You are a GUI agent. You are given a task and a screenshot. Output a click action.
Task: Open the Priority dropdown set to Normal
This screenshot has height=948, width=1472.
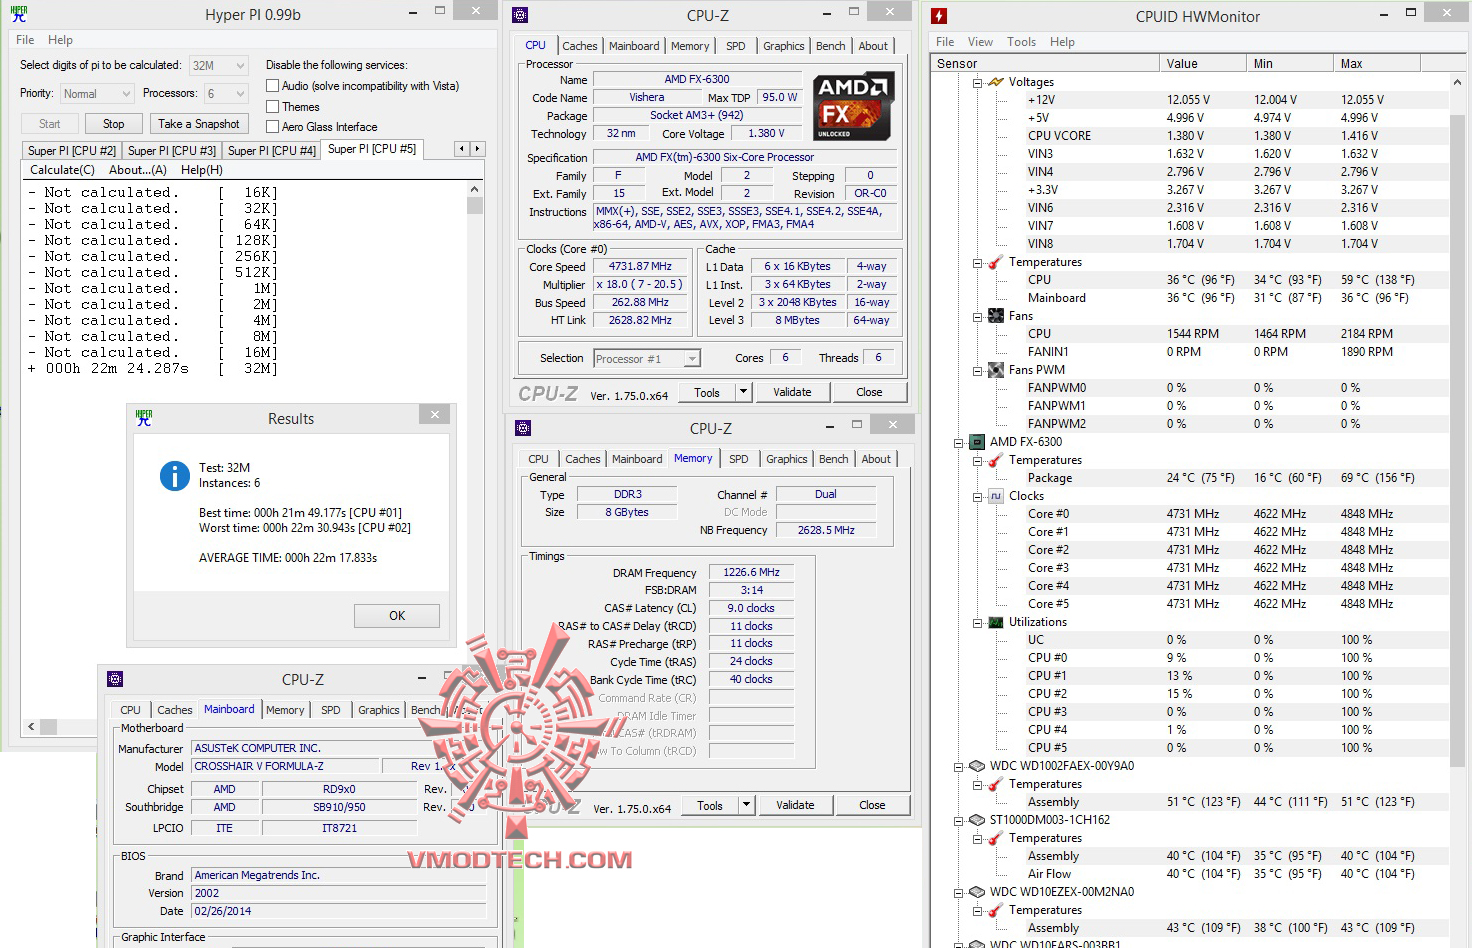[x=97, y=94]
